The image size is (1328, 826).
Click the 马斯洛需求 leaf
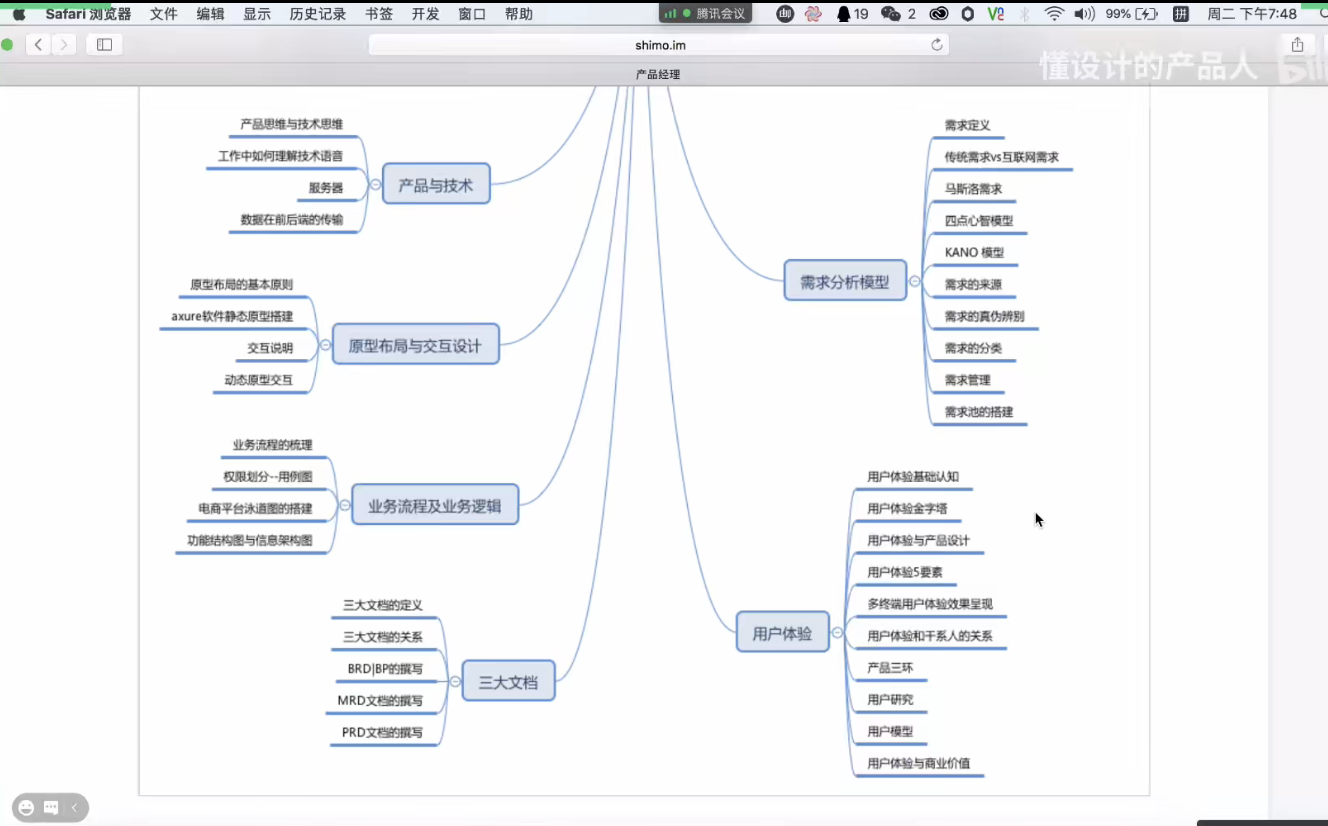click(973, 189)
